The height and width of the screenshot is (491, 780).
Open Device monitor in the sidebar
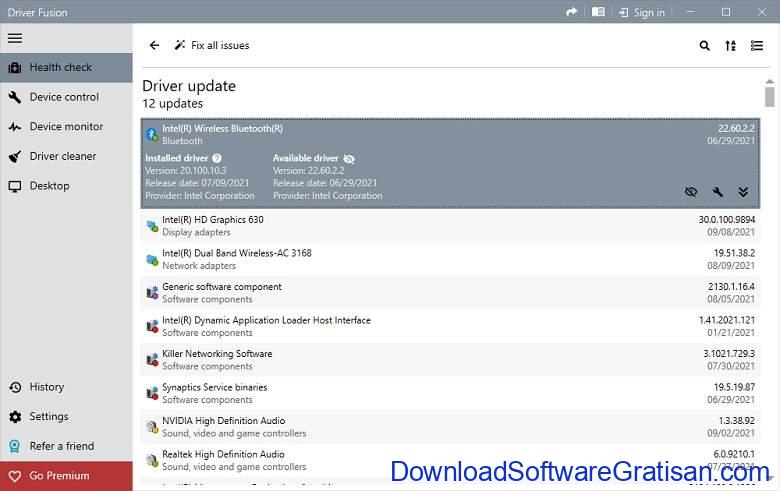pos(66,126)
